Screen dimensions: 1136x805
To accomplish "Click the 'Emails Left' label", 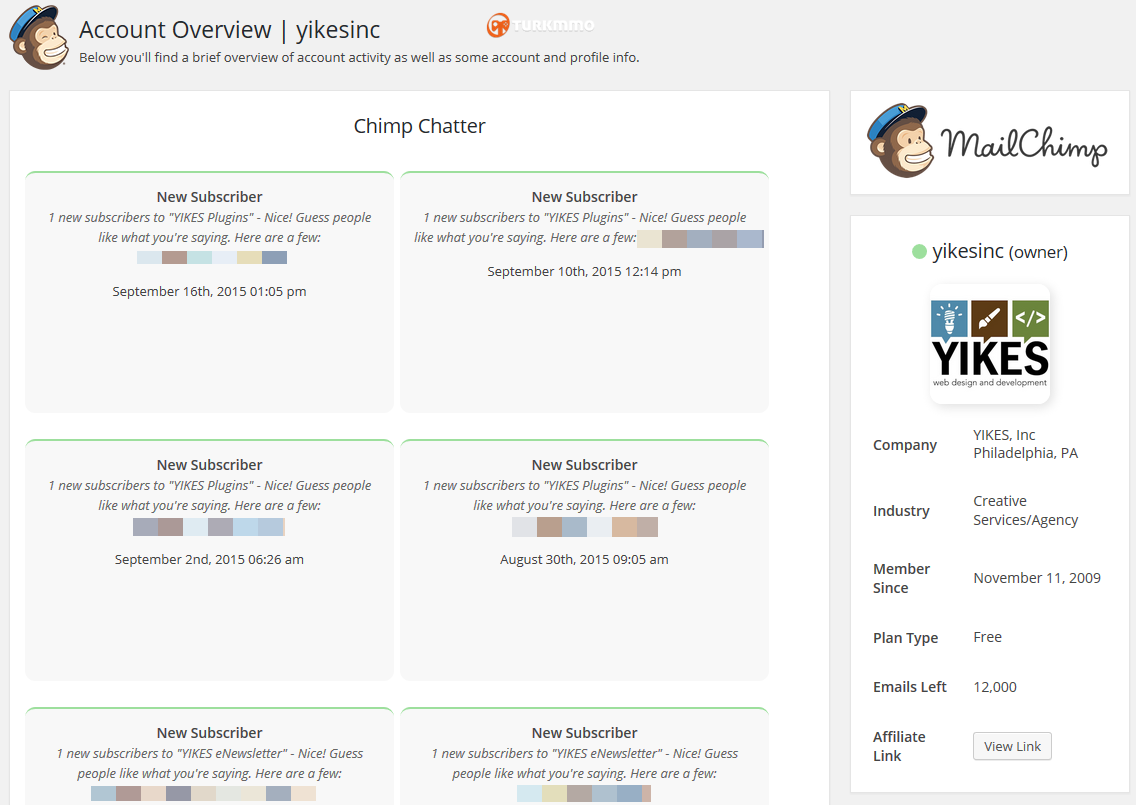I will click(x=910, y=687).
